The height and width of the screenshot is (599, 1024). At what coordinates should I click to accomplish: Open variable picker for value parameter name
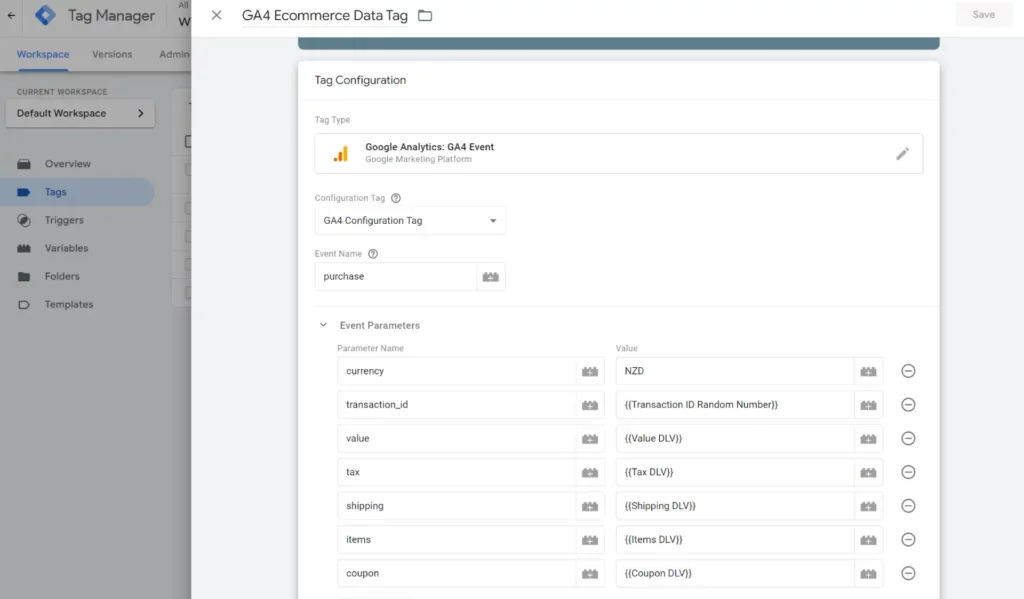click(590, 439)
